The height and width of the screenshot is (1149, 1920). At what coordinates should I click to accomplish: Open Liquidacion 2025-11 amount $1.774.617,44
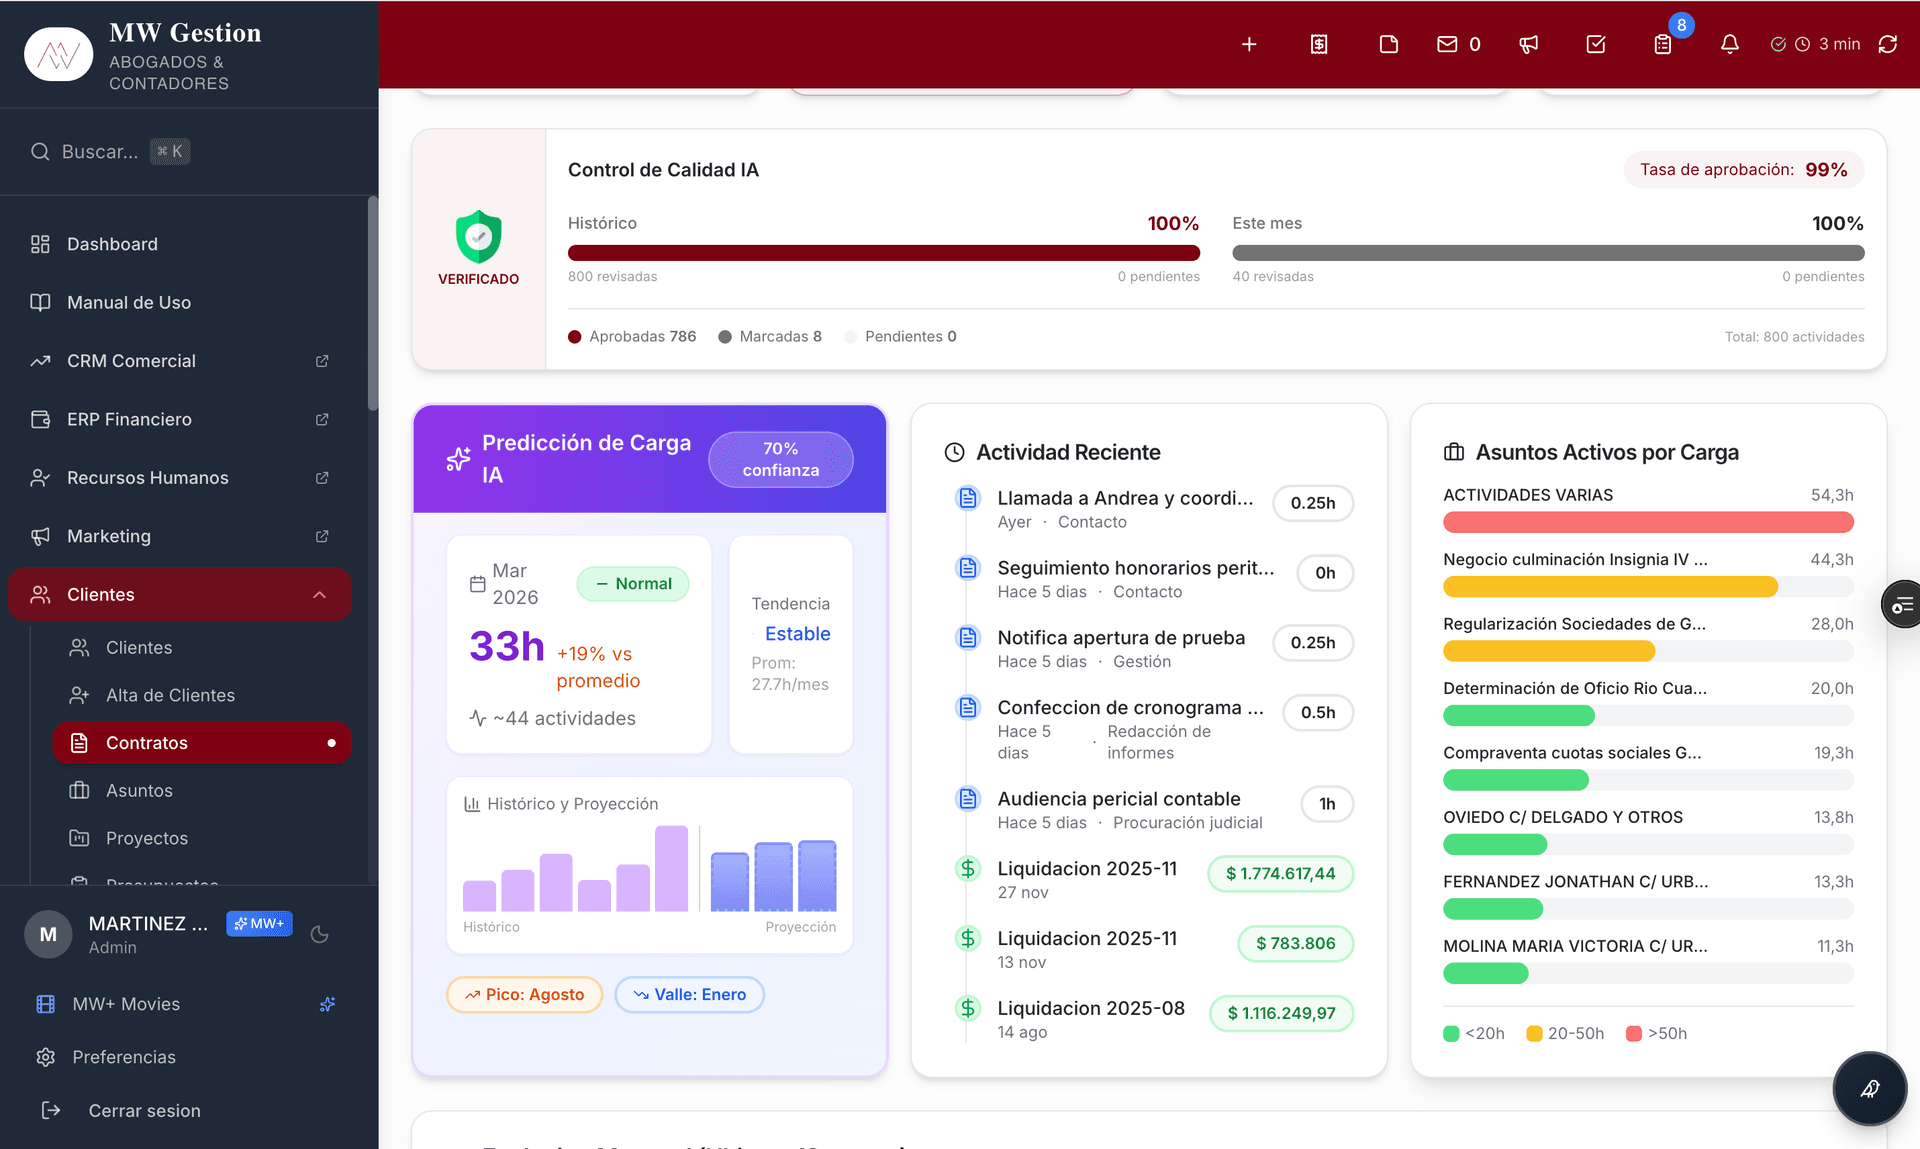[x=1280, y=873]
